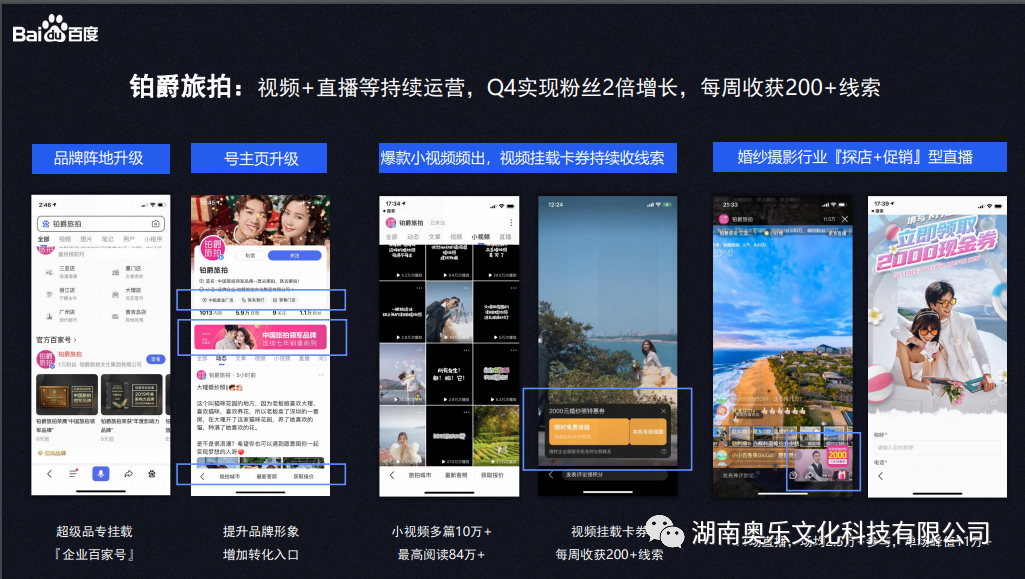Image resolution: width=1025 pixels, height=579 pixels.
Task: Expand the 官方百家号 section arrow
Action: [x=75, y=340]
